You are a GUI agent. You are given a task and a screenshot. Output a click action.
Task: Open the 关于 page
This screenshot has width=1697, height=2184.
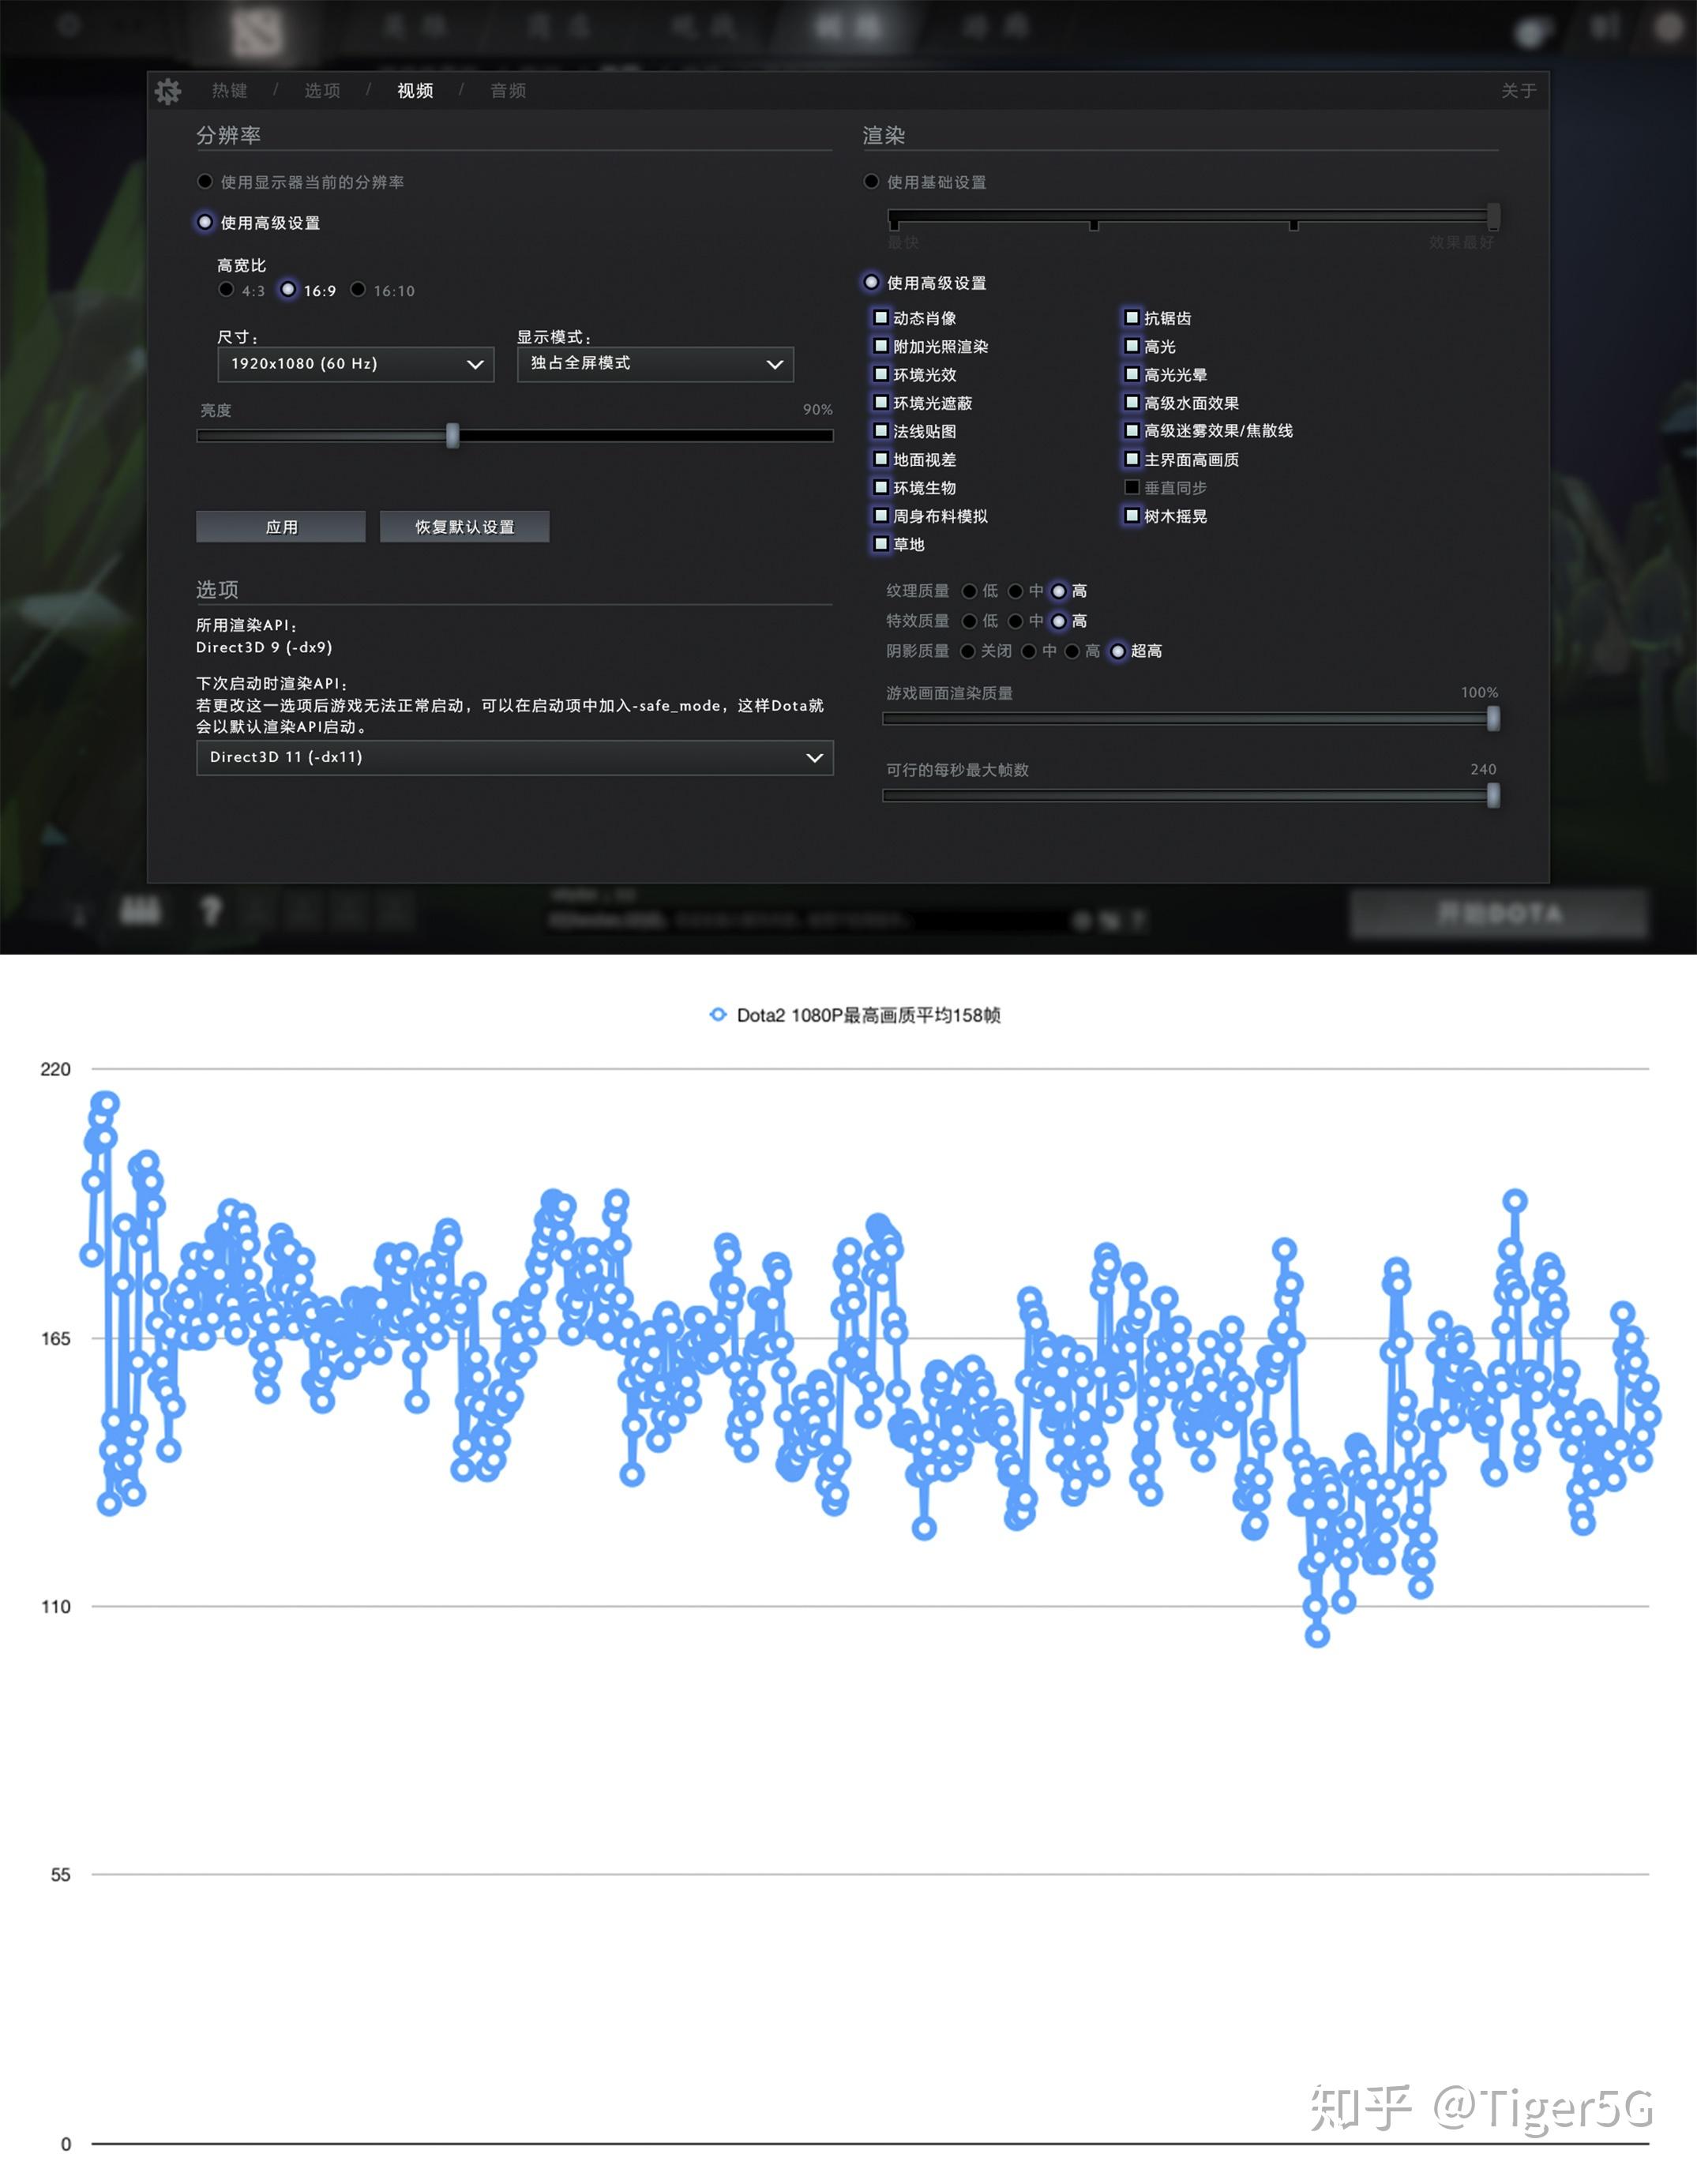(x=1518, y=91)
